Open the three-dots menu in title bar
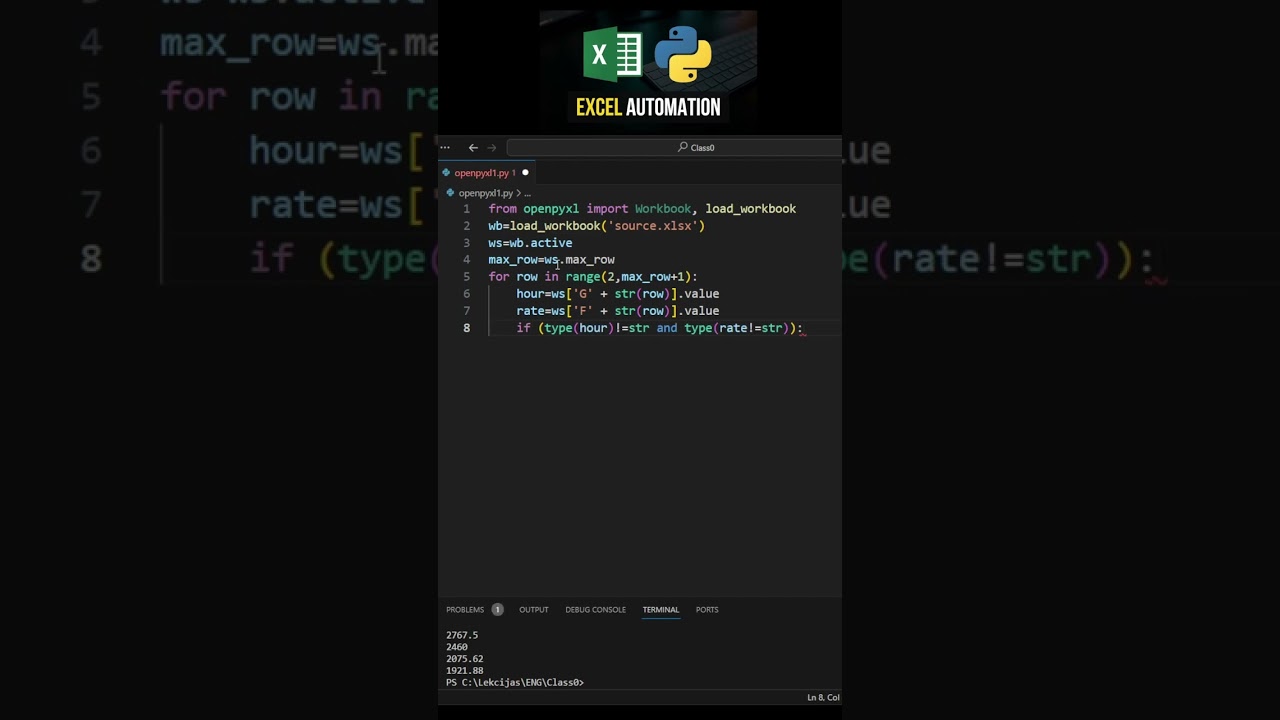The width and height of the screenshot is (1280, 720). coord(445,147)
